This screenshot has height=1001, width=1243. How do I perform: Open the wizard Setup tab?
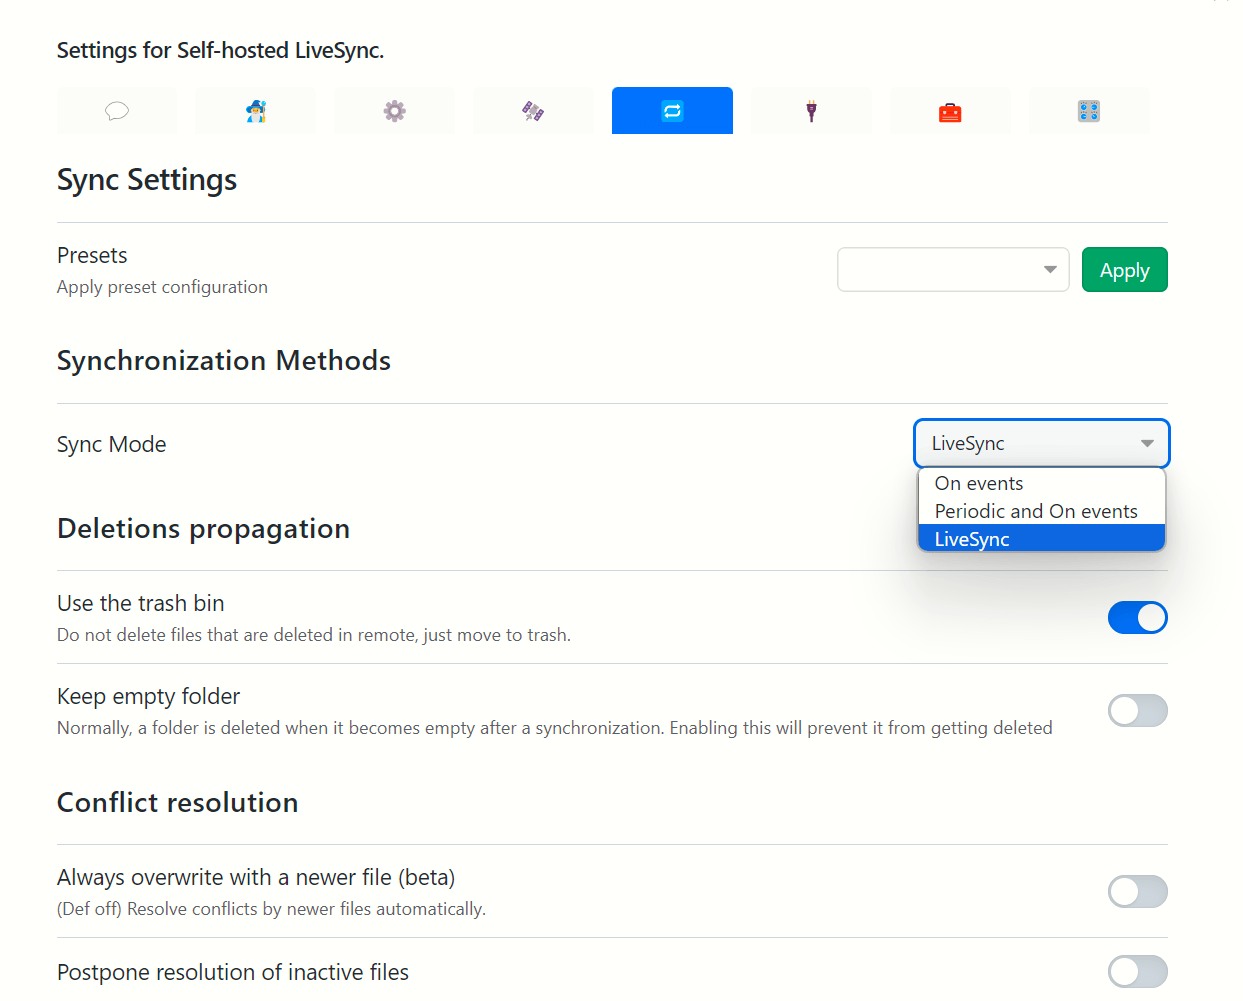pyautogui.click(x=256, y=111)
